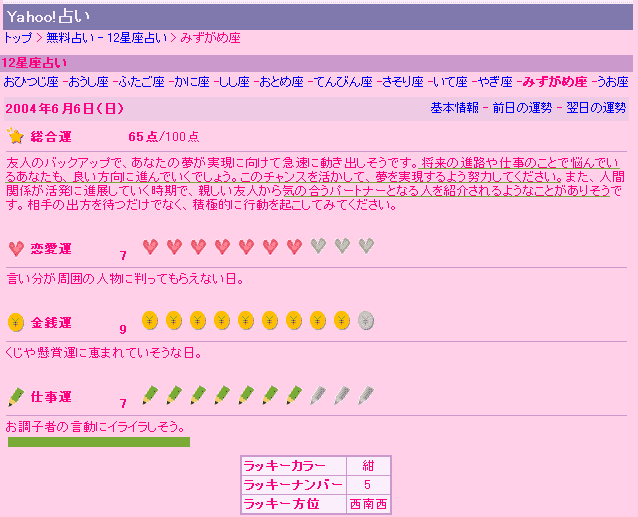
Task: Click the first gray pencil in work rating
Action: coord(318,395)
